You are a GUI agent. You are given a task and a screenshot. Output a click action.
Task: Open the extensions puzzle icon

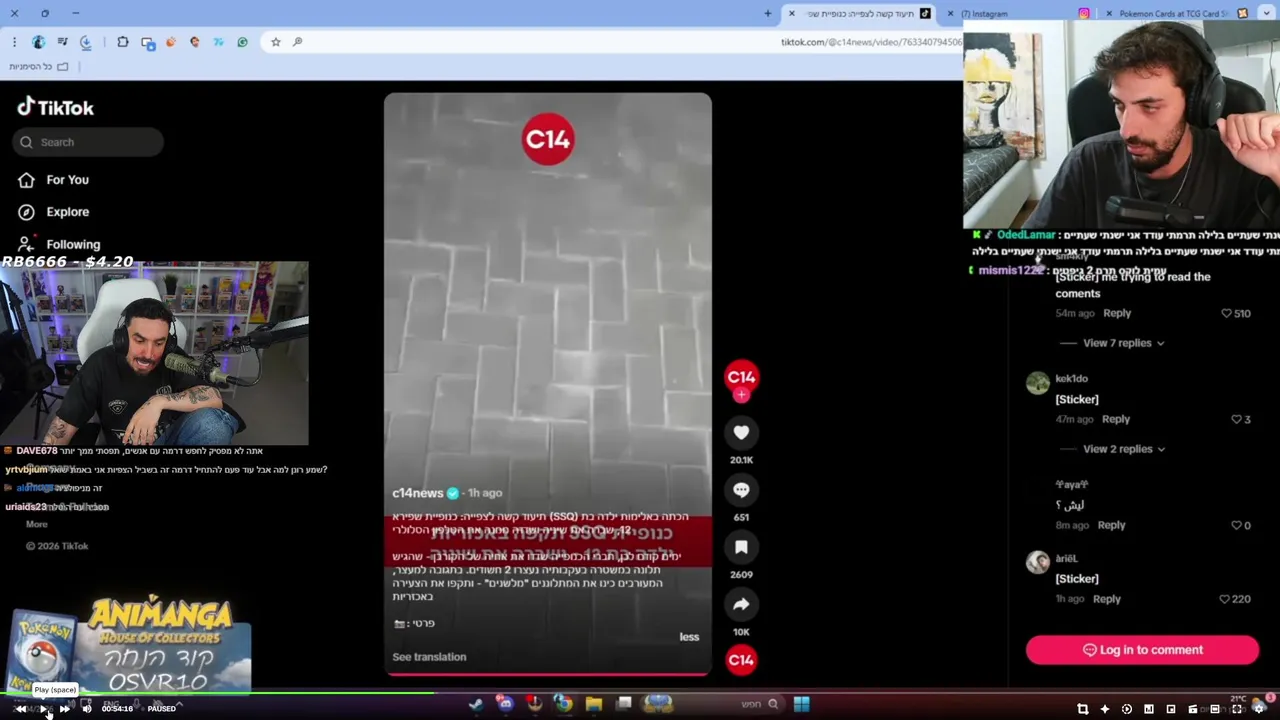[x=122, y=42]
